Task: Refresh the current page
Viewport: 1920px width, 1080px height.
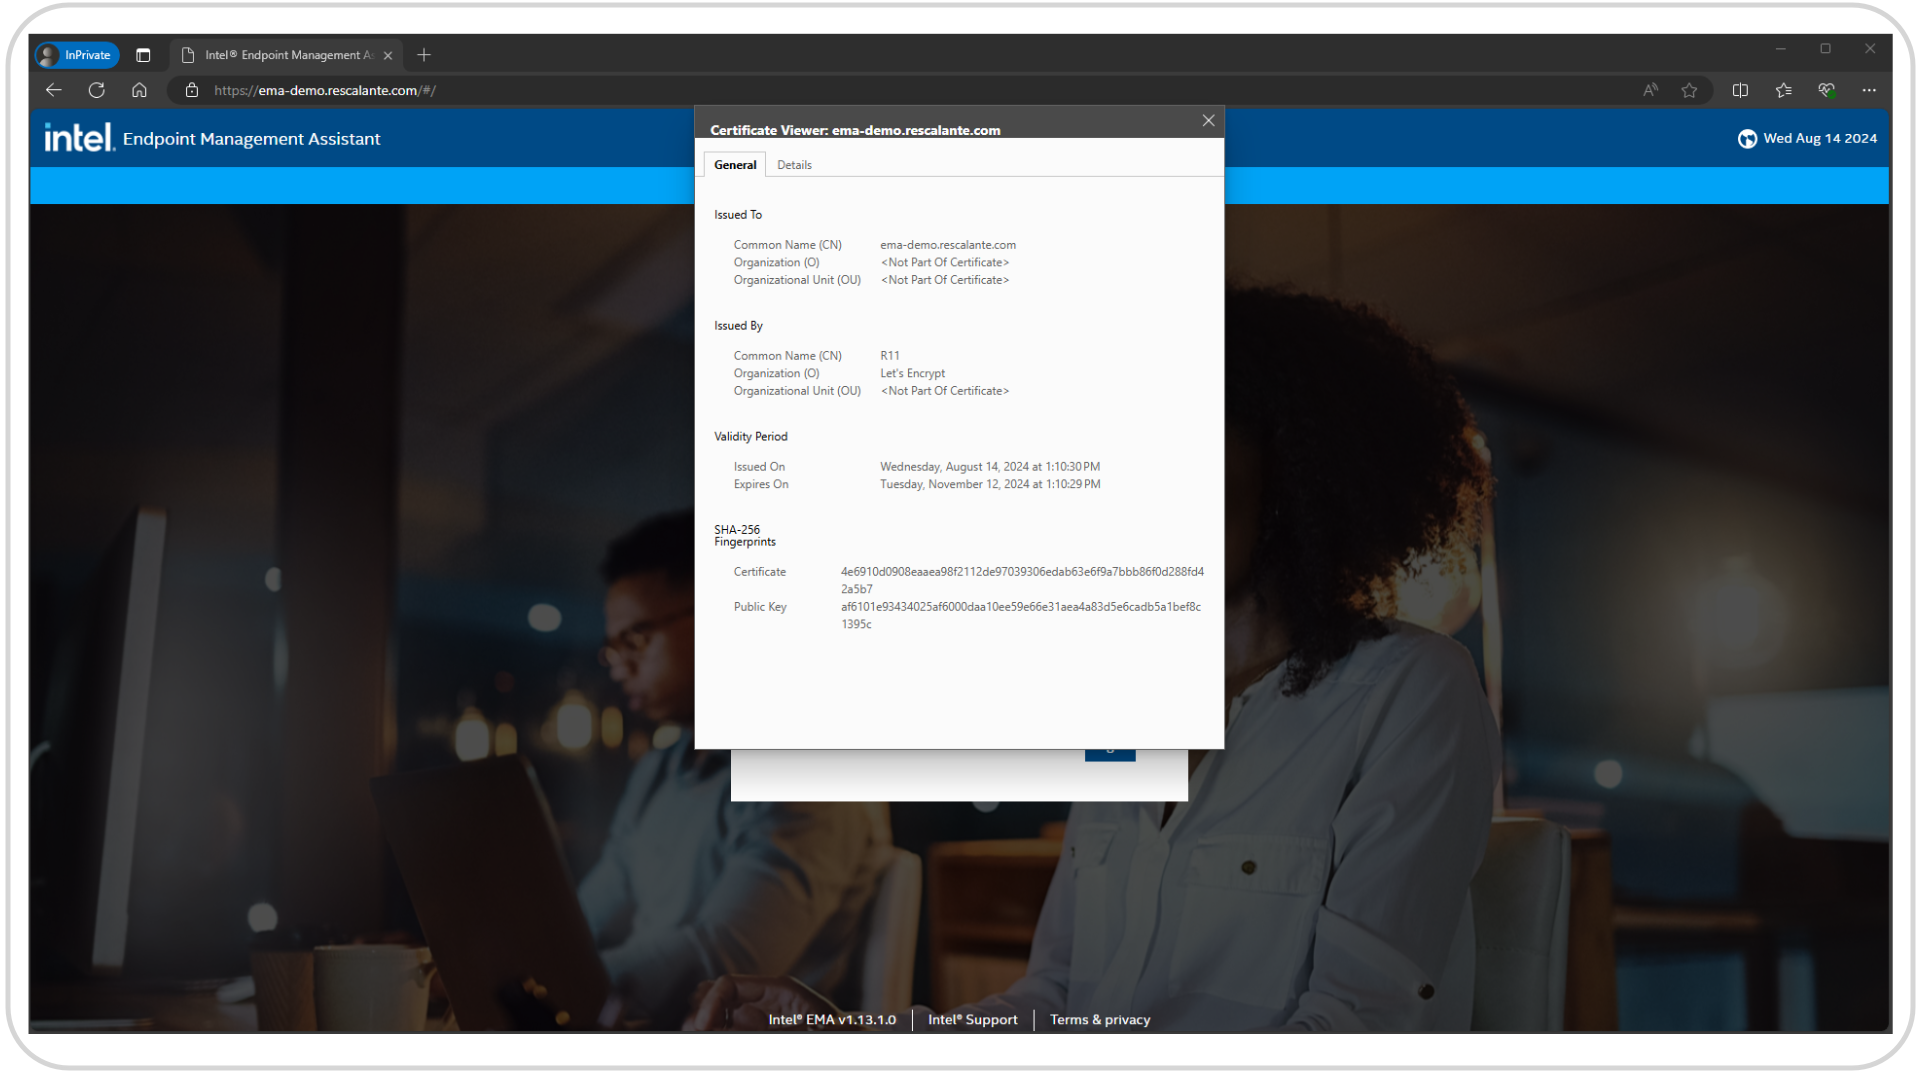Action: tap(97, 90)
